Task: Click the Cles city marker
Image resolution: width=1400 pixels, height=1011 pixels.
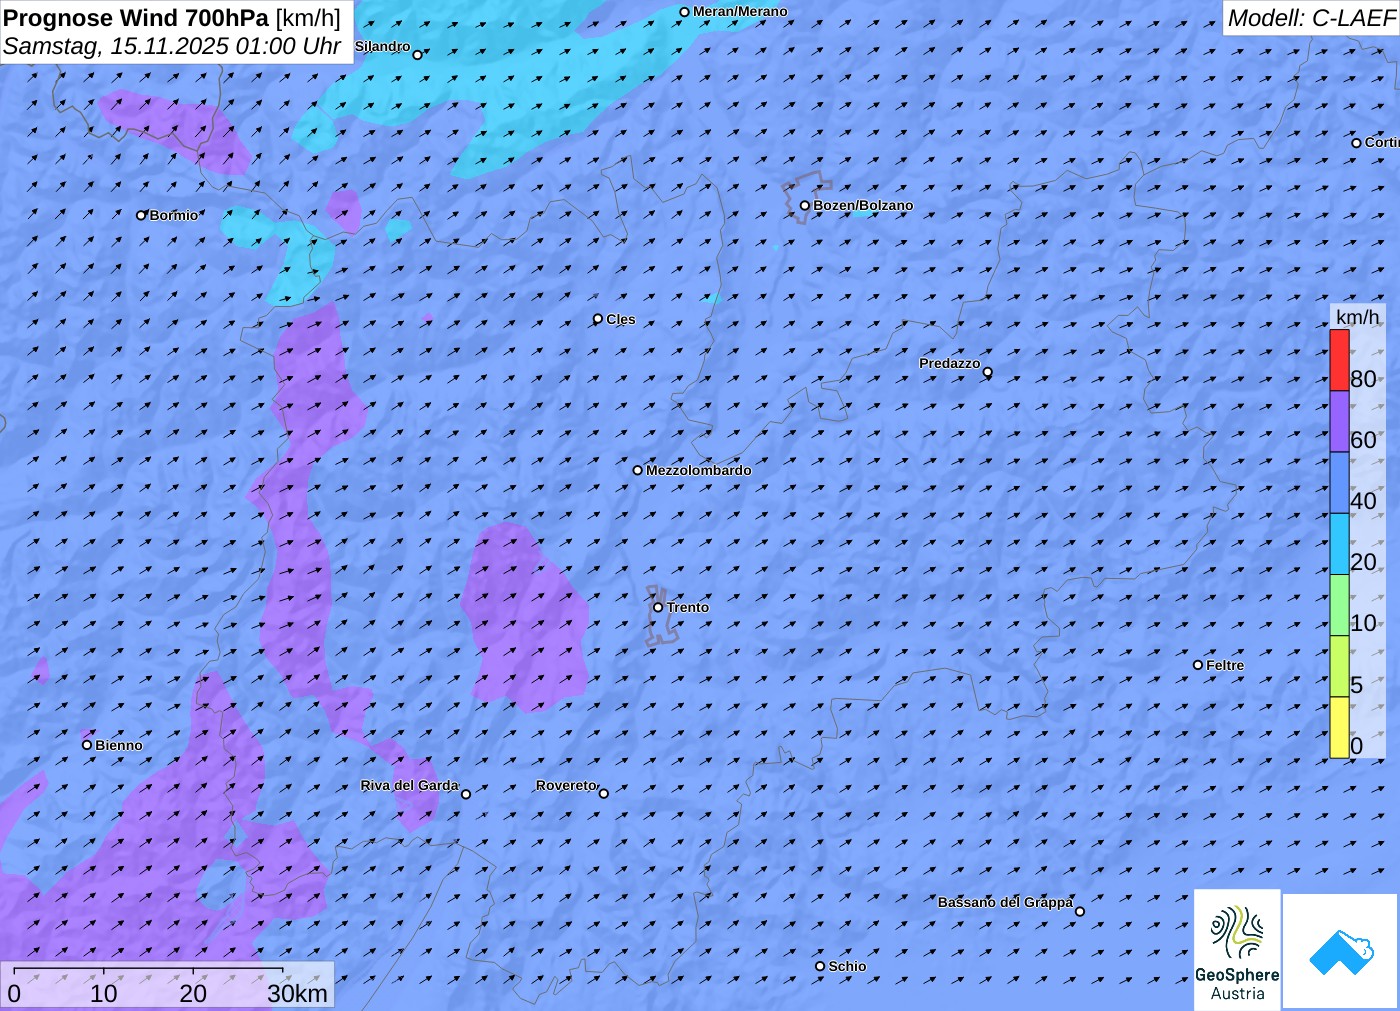Action: [598, 319]
